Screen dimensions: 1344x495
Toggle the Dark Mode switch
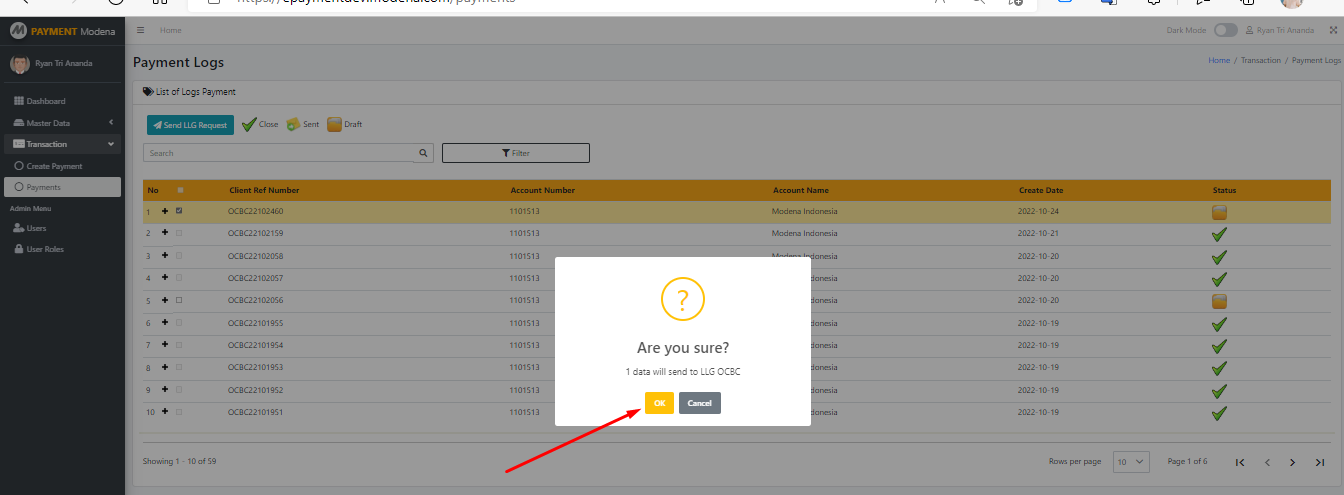[1225, 31]
